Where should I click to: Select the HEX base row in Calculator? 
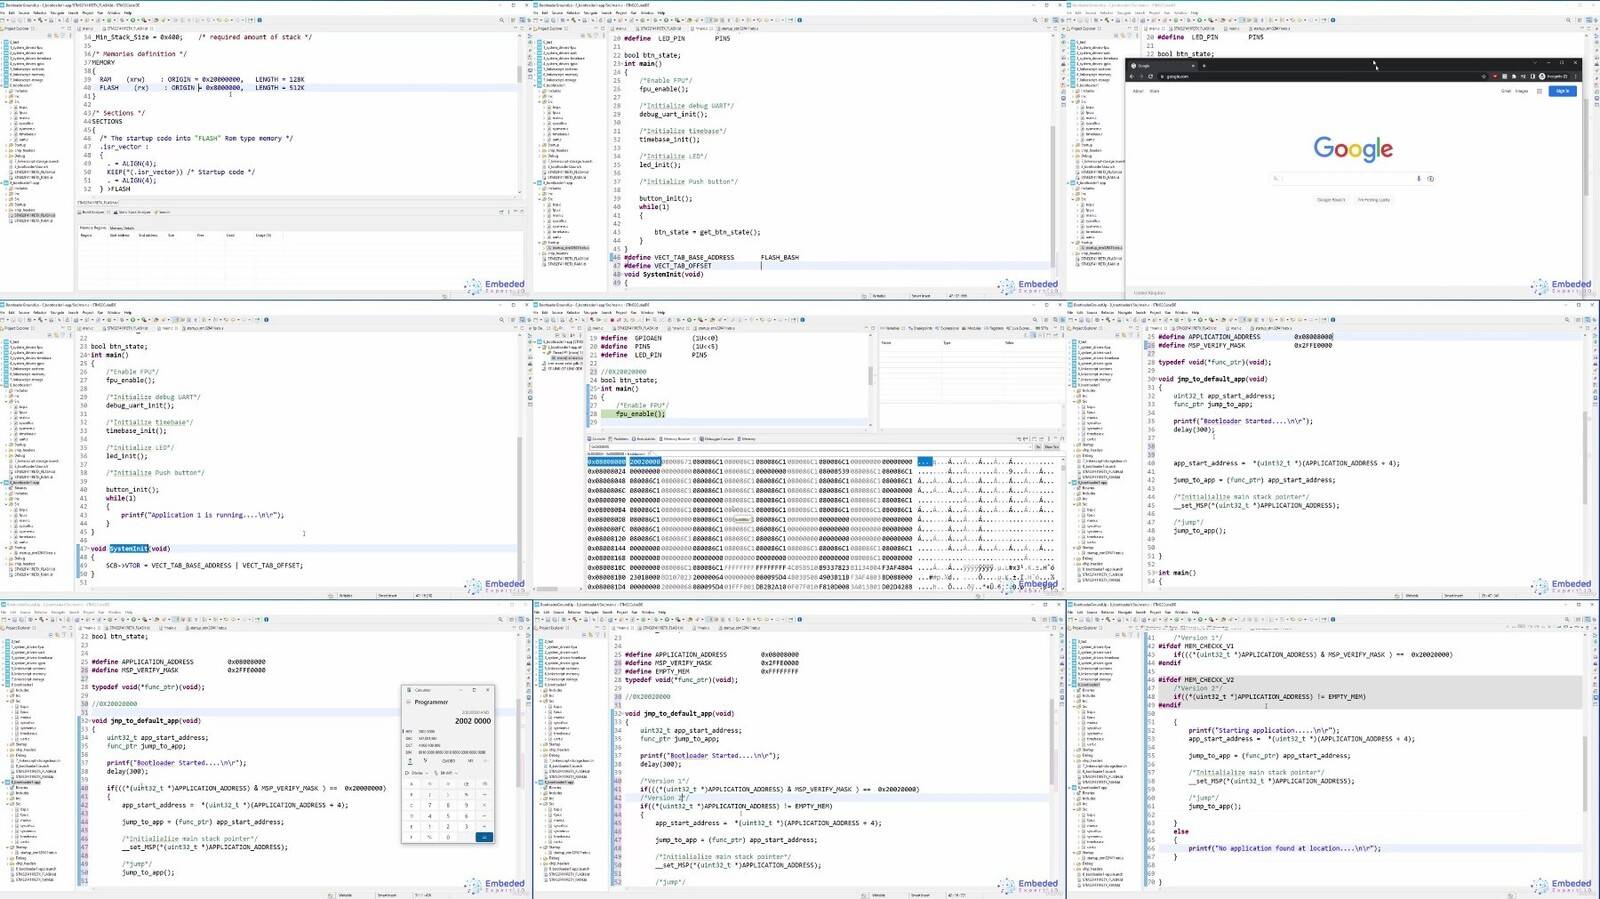click(447, 731)
